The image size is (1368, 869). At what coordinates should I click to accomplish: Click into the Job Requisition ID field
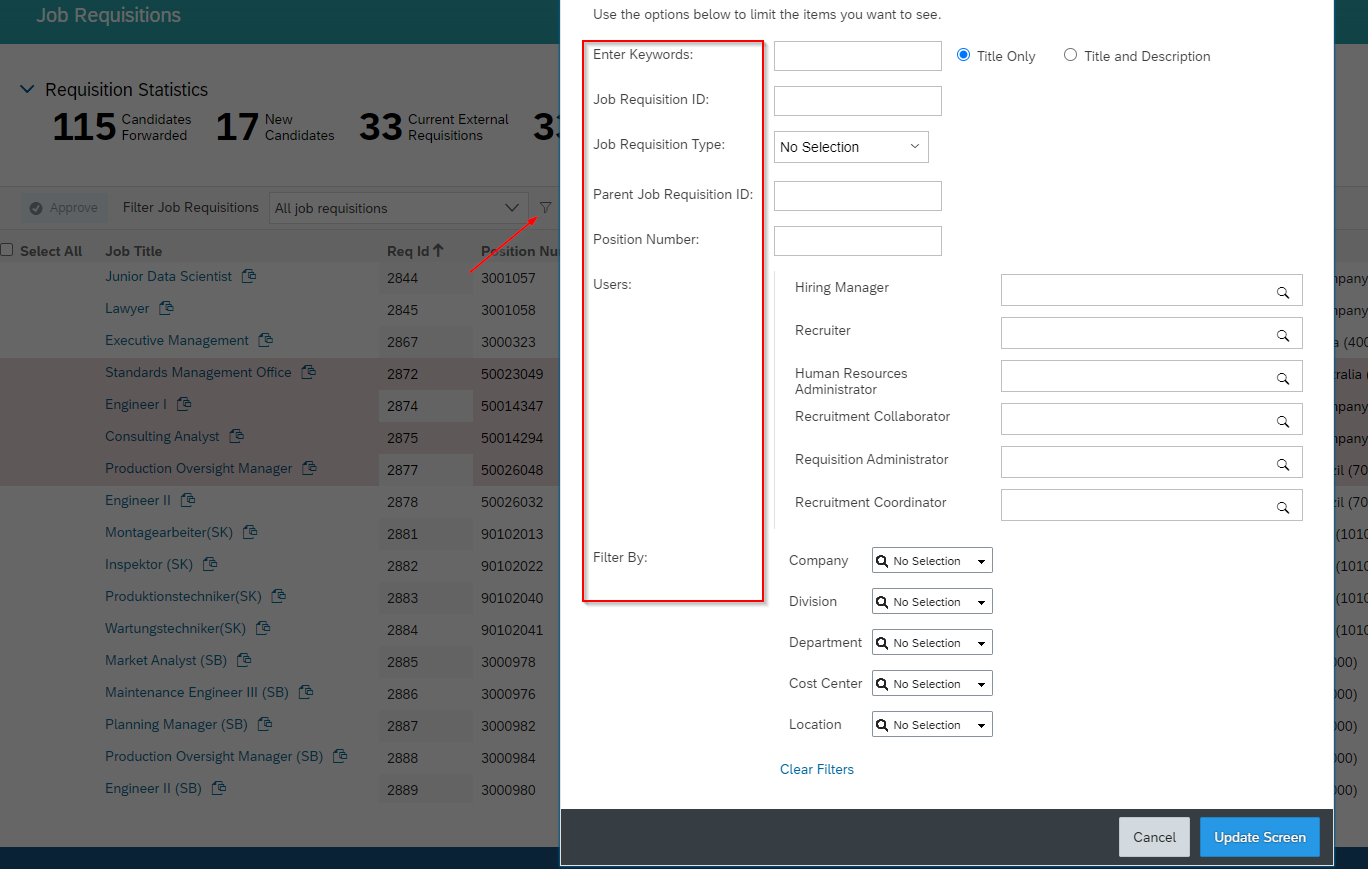(858, 101)
